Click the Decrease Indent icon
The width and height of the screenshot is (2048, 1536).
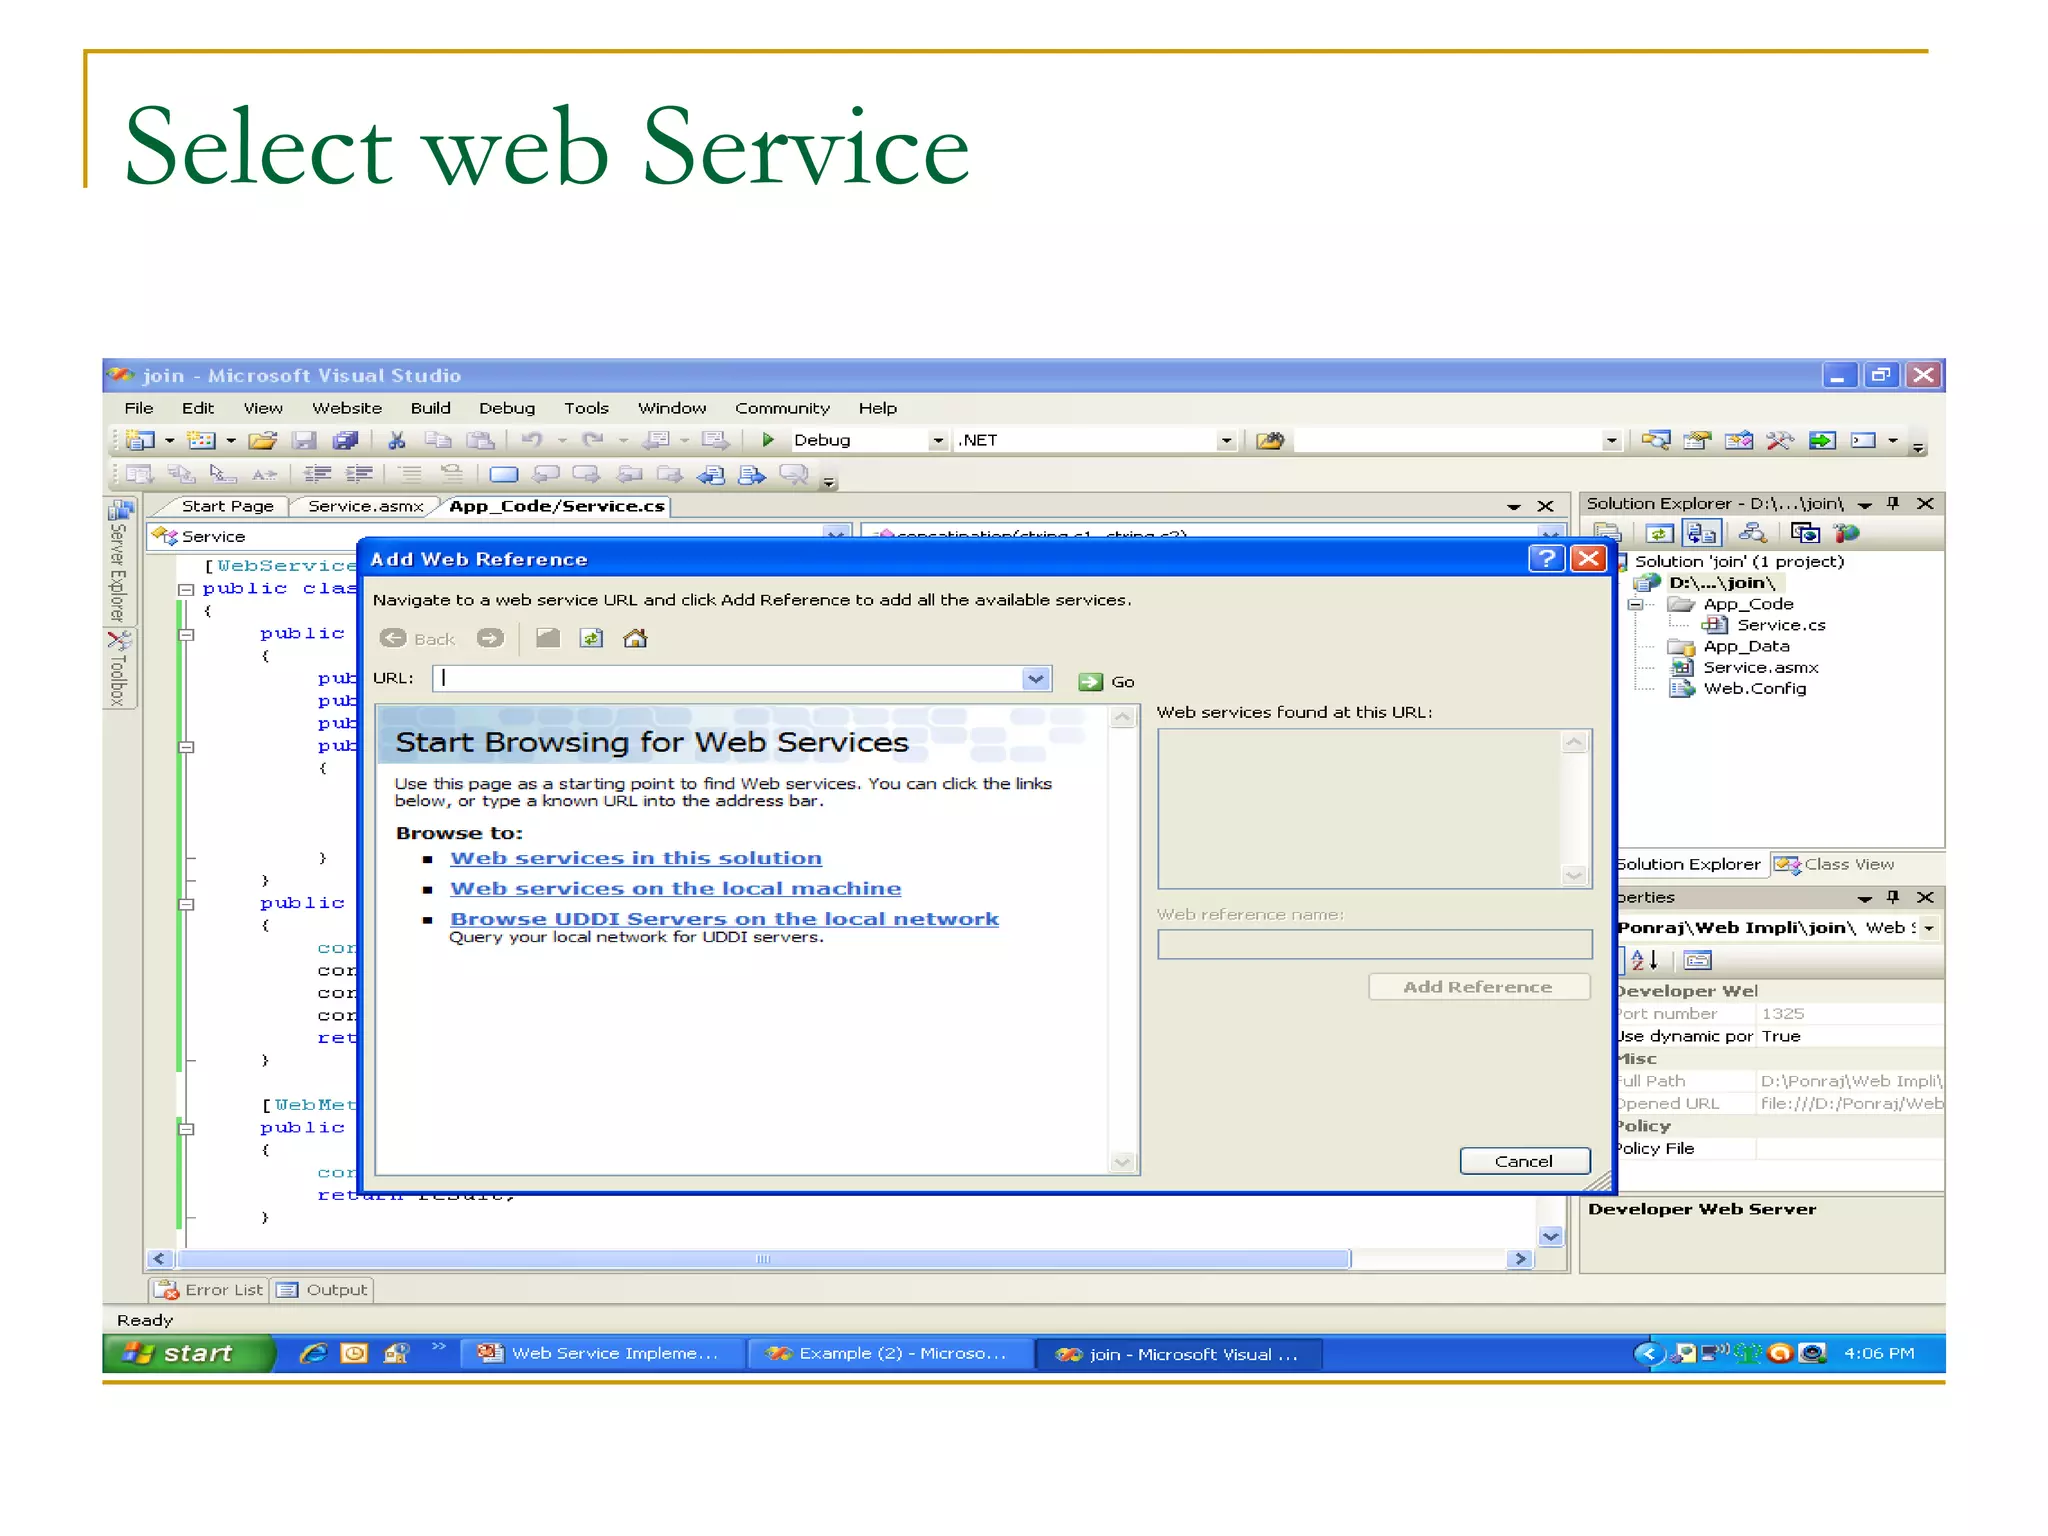(317, 474)
